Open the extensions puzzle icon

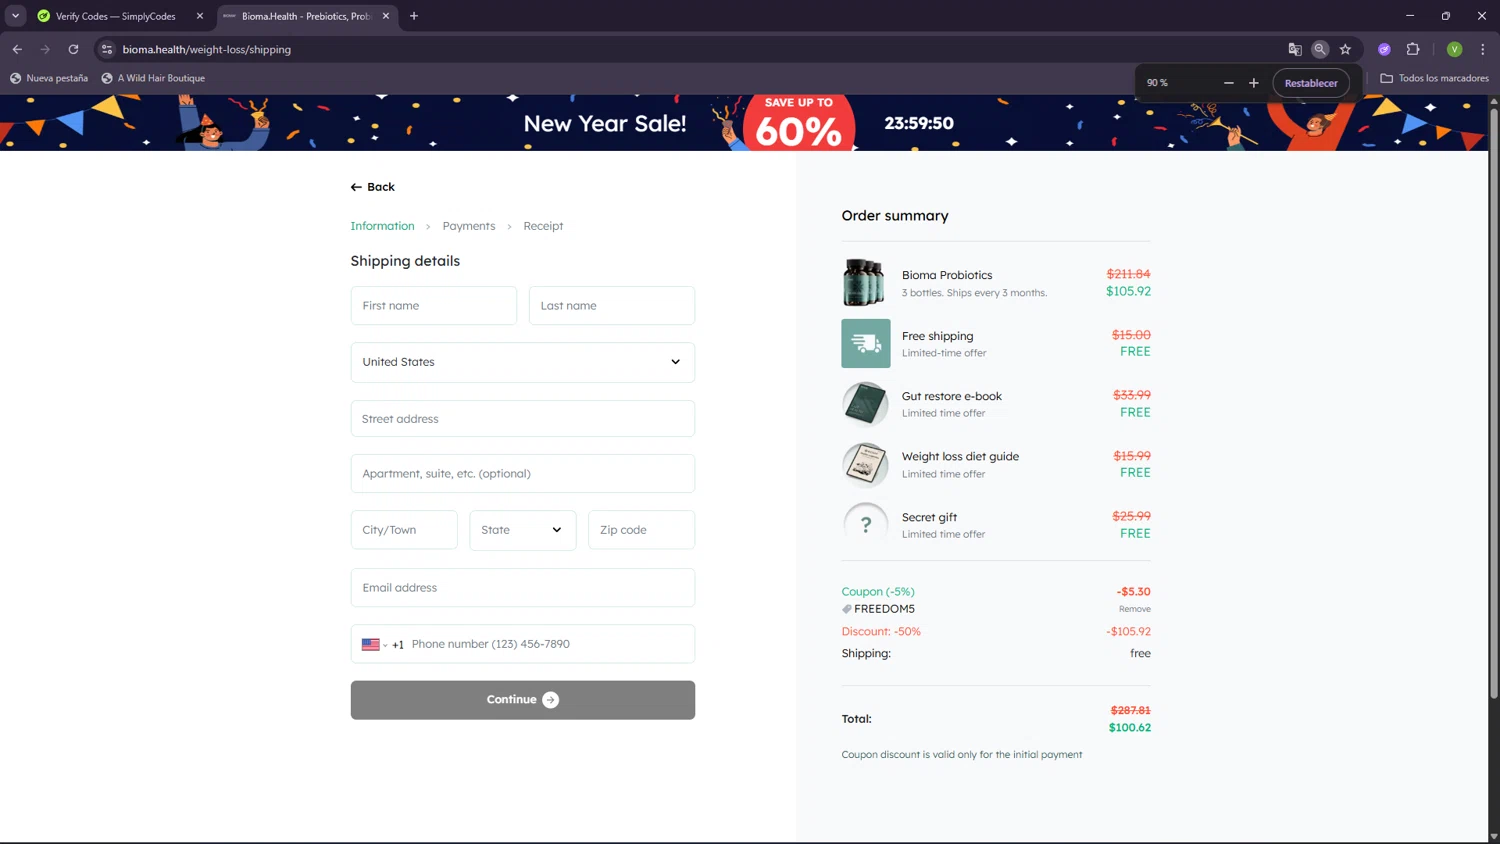(x=1413, y=49)
